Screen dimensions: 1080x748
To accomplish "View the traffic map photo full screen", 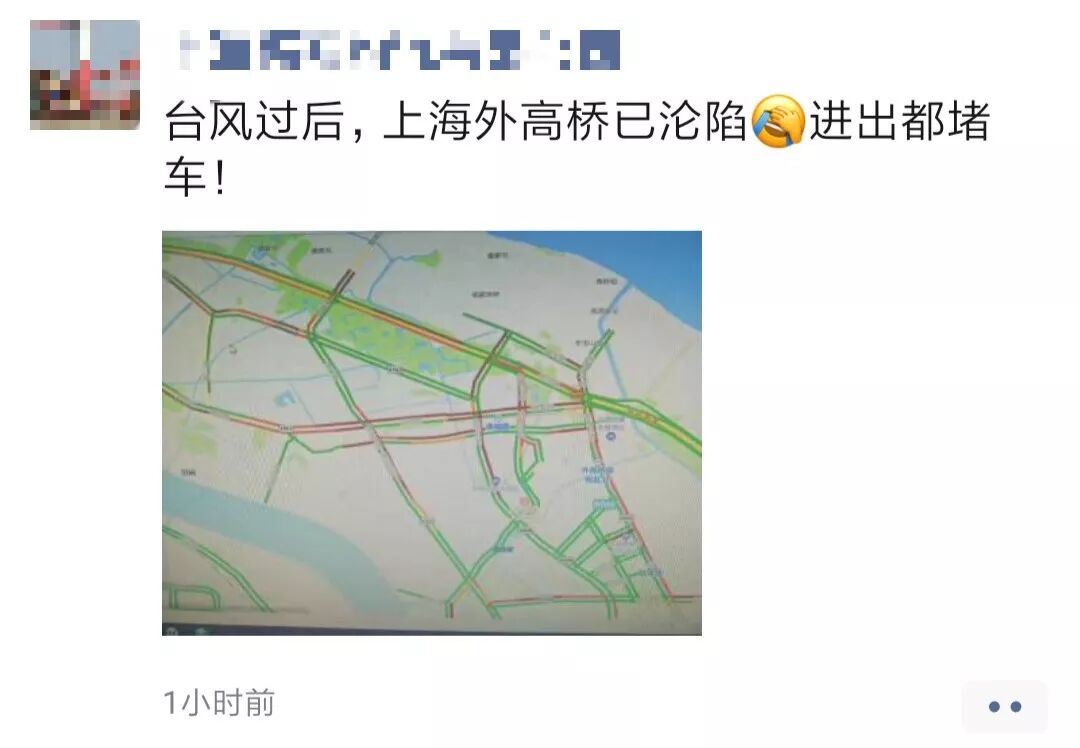I will (432, 433).
